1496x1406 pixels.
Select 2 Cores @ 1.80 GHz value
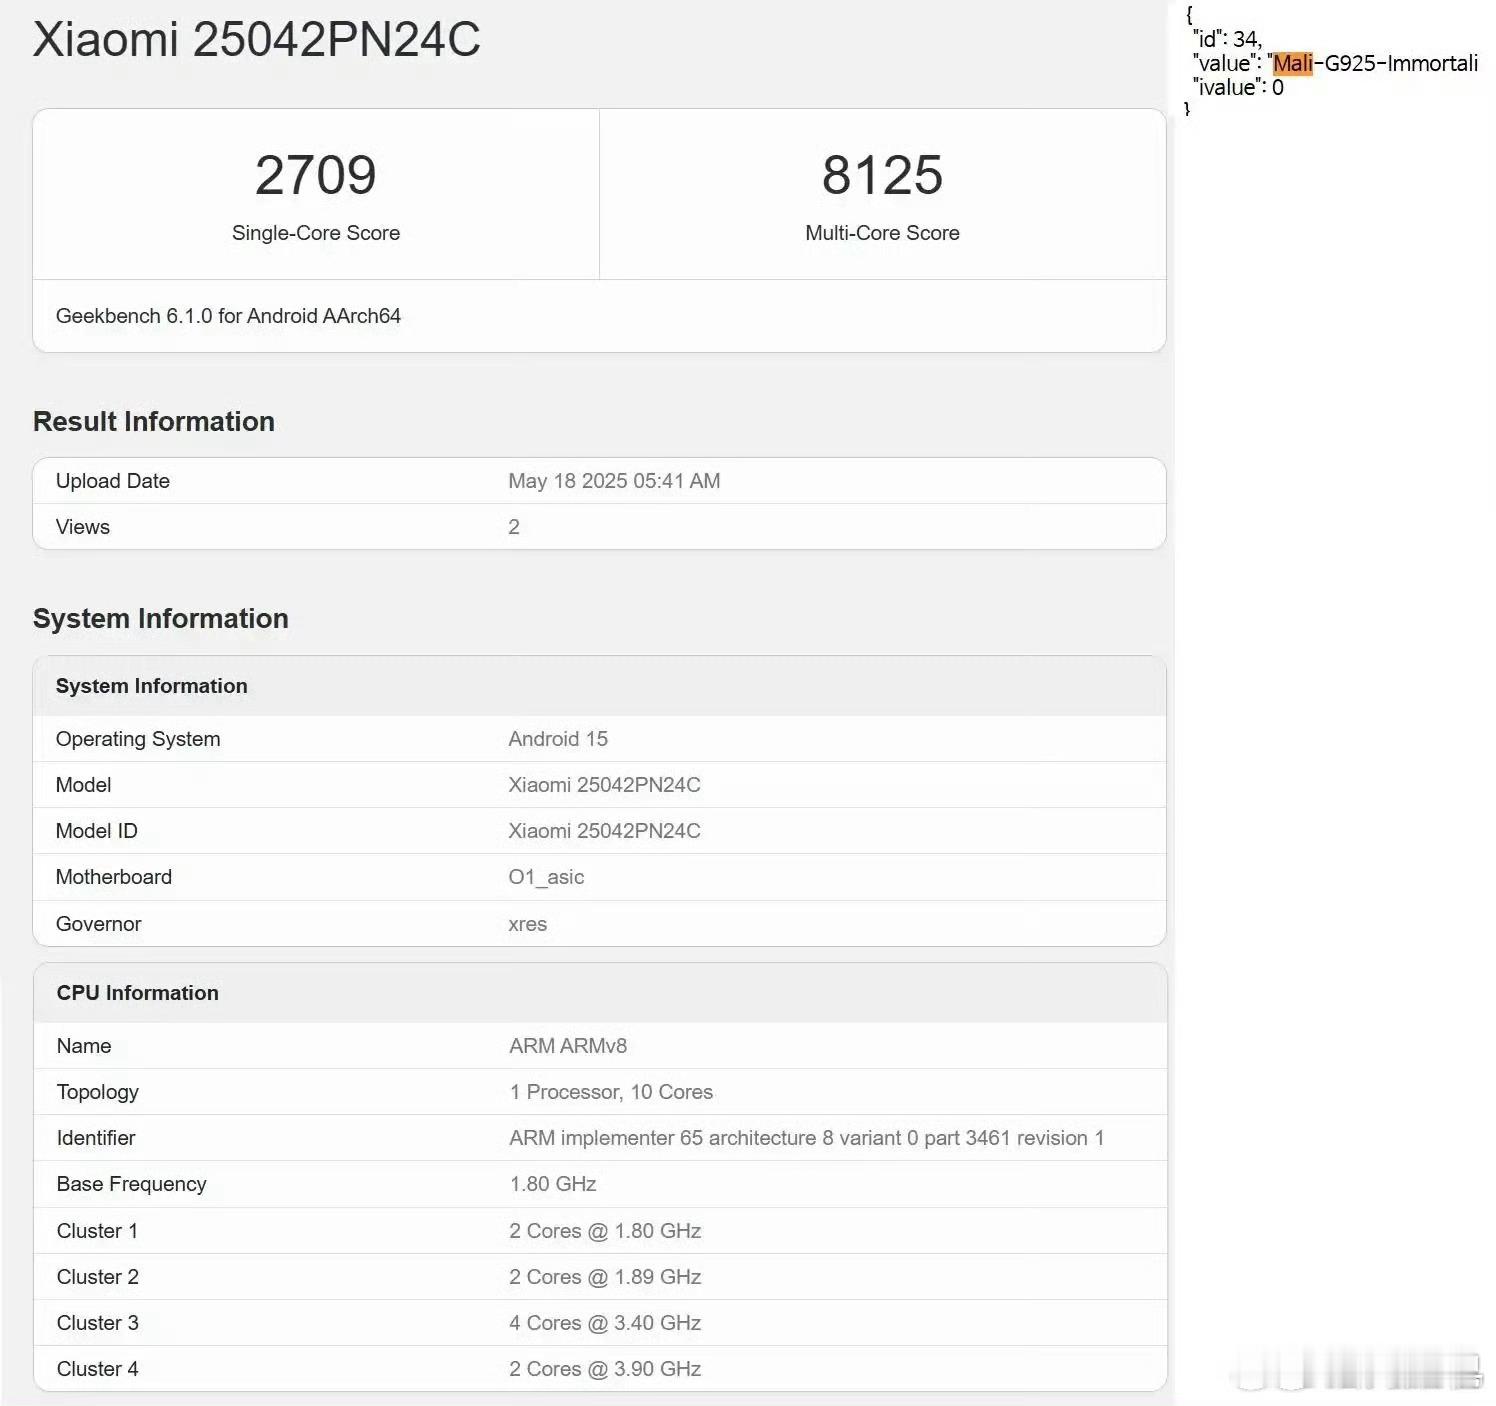click(x=605, y=1231)
